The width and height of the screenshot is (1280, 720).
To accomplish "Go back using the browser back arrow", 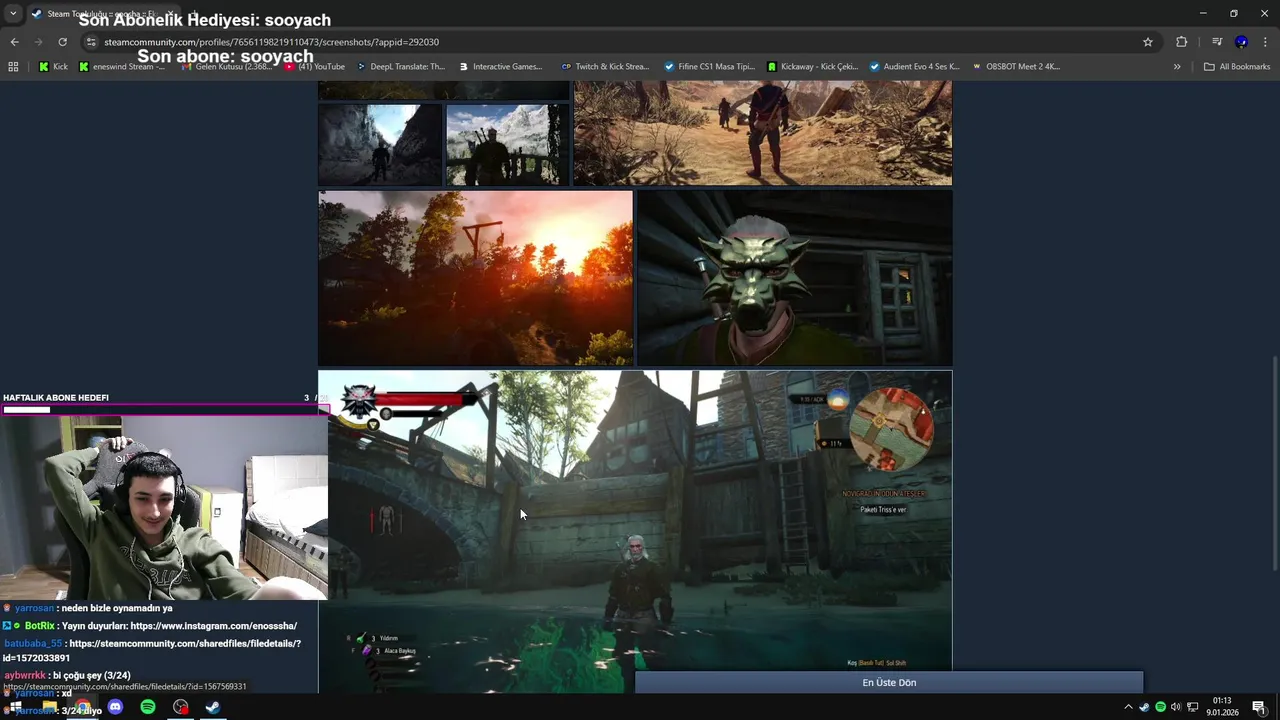I will coord(14,42).
